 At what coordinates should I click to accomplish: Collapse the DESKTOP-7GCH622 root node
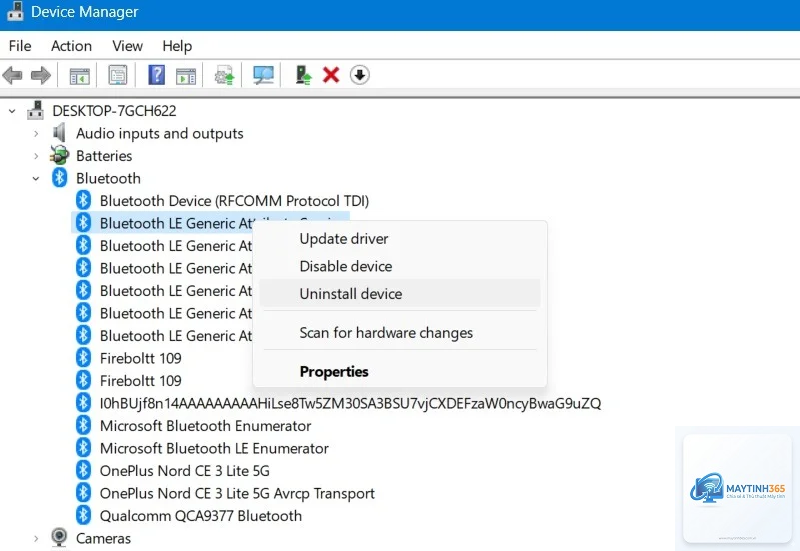coord(12,111)
